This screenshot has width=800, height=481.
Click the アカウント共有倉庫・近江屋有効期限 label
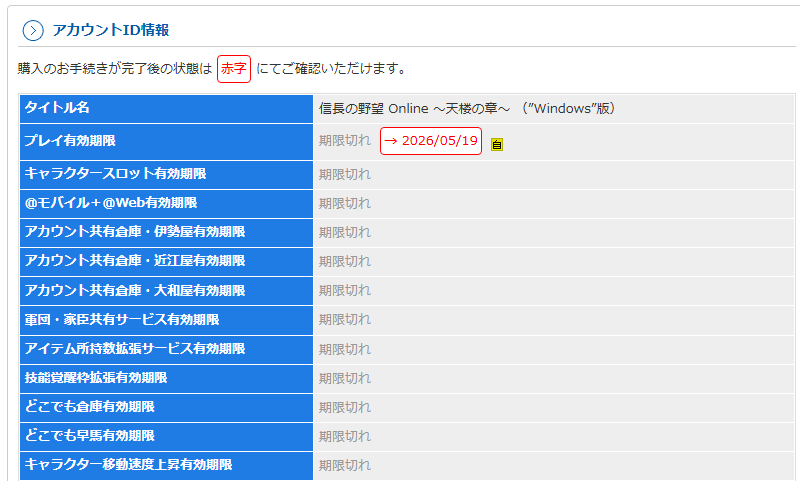click(x=135, y=261)
